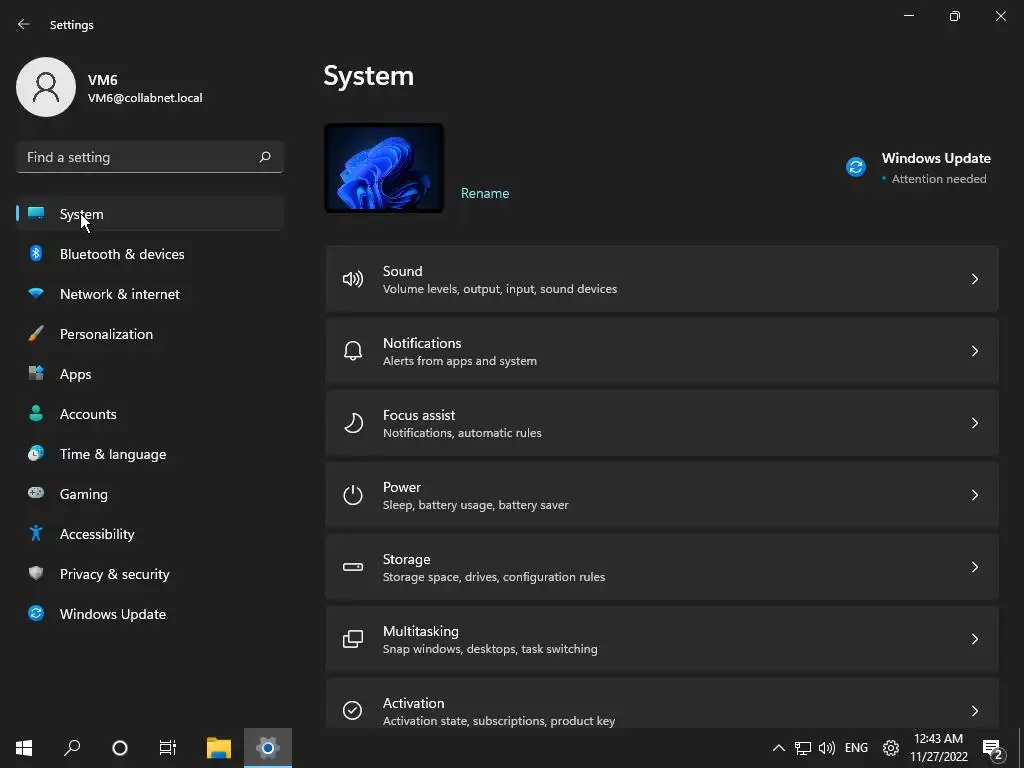The height and width of the screenshot is (768, 1024).
Task: Click the Time & language icon
Action: click(x=36, y=454)
